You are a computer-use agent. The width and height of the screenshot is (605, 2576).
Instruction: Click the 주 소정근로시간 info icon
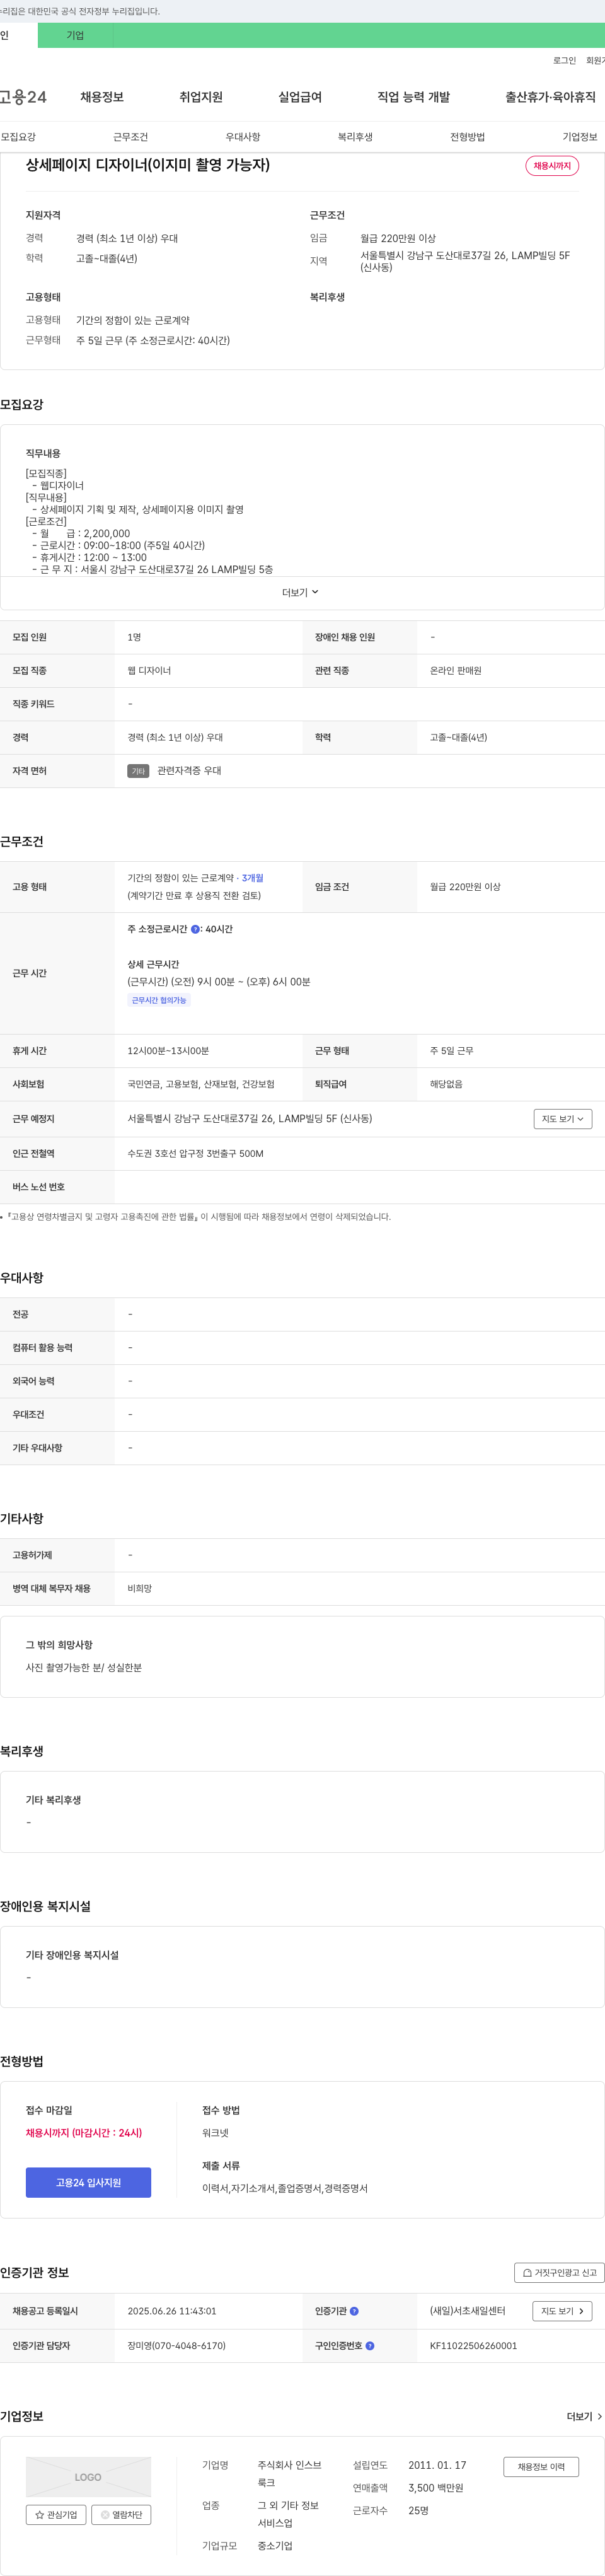(x=195, y=930)
